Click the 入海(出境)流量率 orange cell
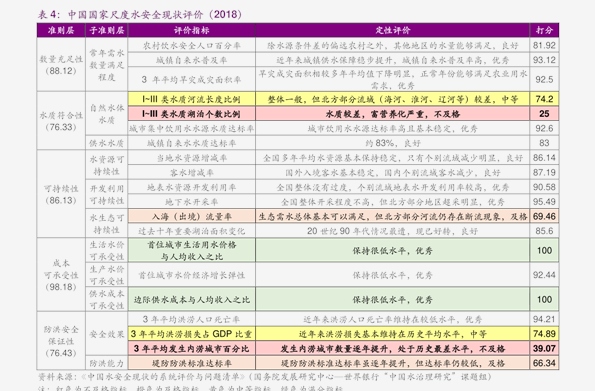Image resolution: width=595 pixels, height=391 pixels. (x=192, y=216)
